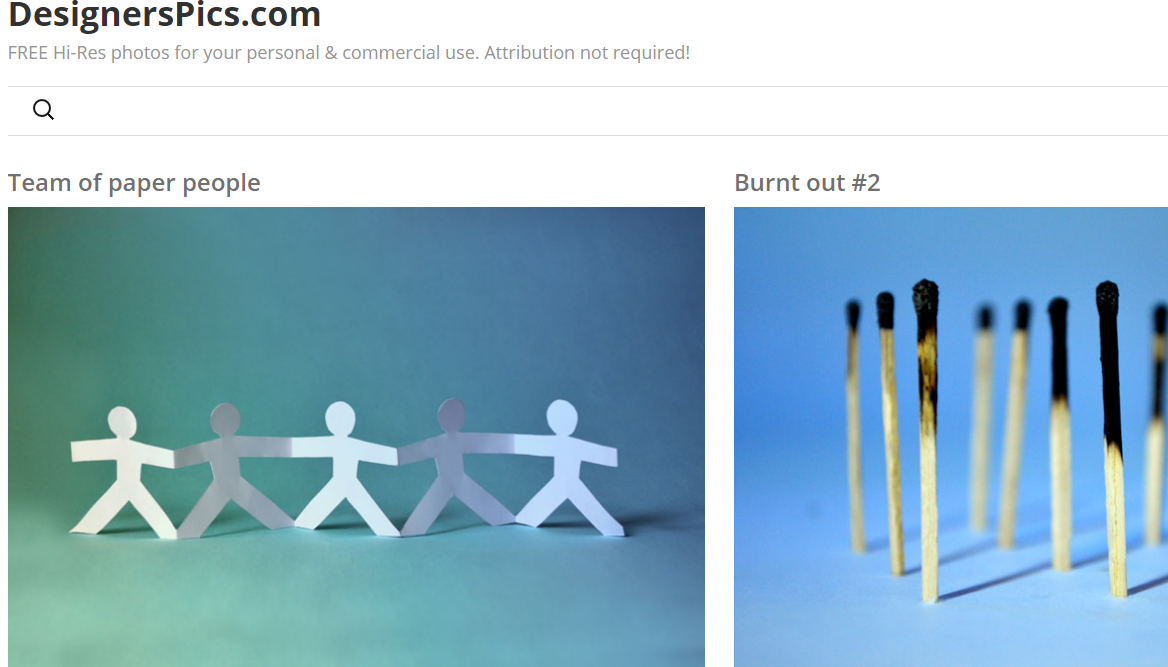Click the sharp burnt match left of the blurred pair
This screenshot has width=1168, height=667.
(x=927, y=440)
